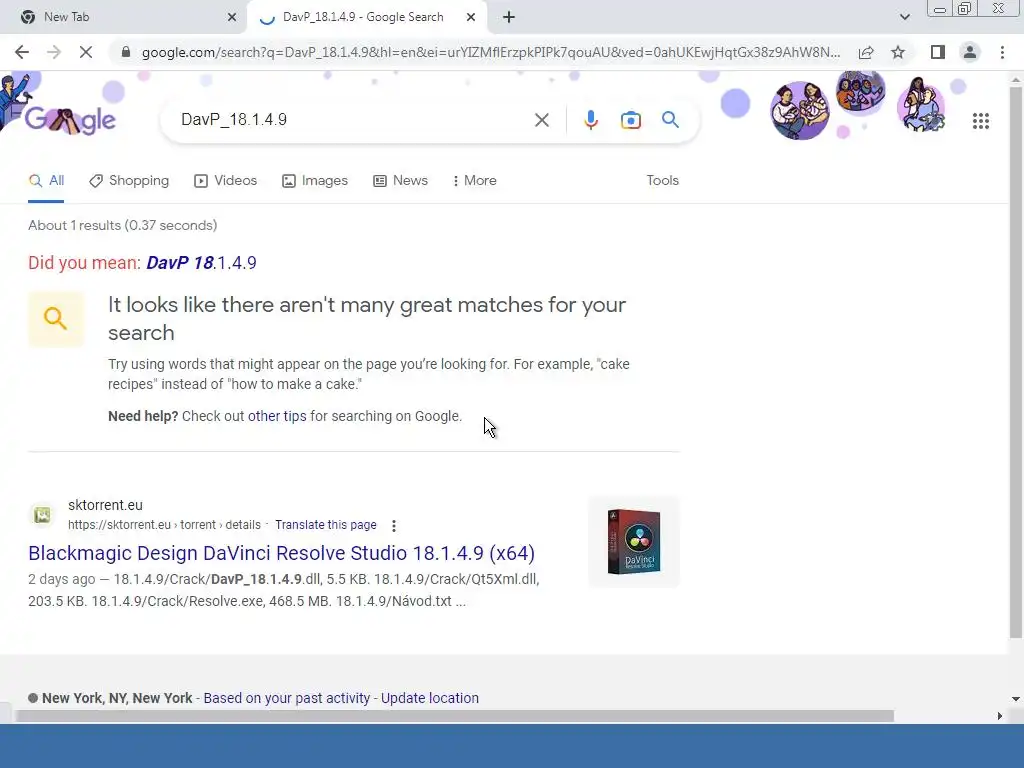Switch to Shopping results
The width and height of the screenshot is (1024, 768).
(x=129, y=180)
